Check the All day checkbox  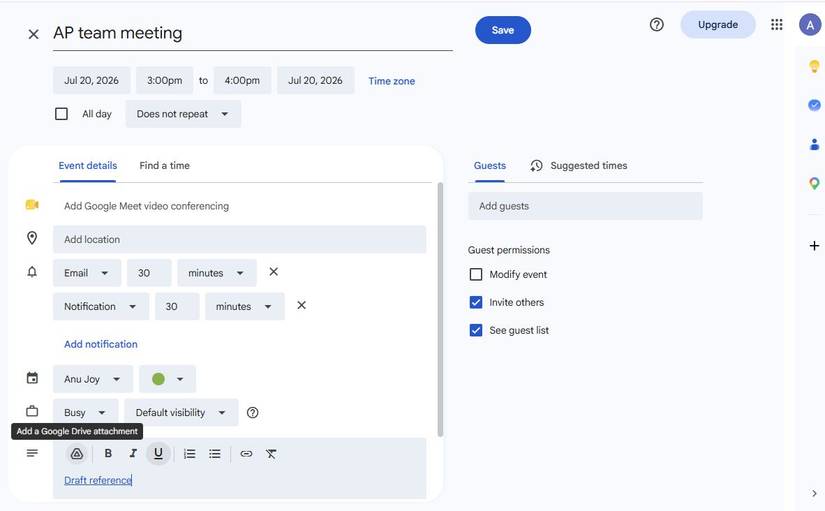[62, 114]
